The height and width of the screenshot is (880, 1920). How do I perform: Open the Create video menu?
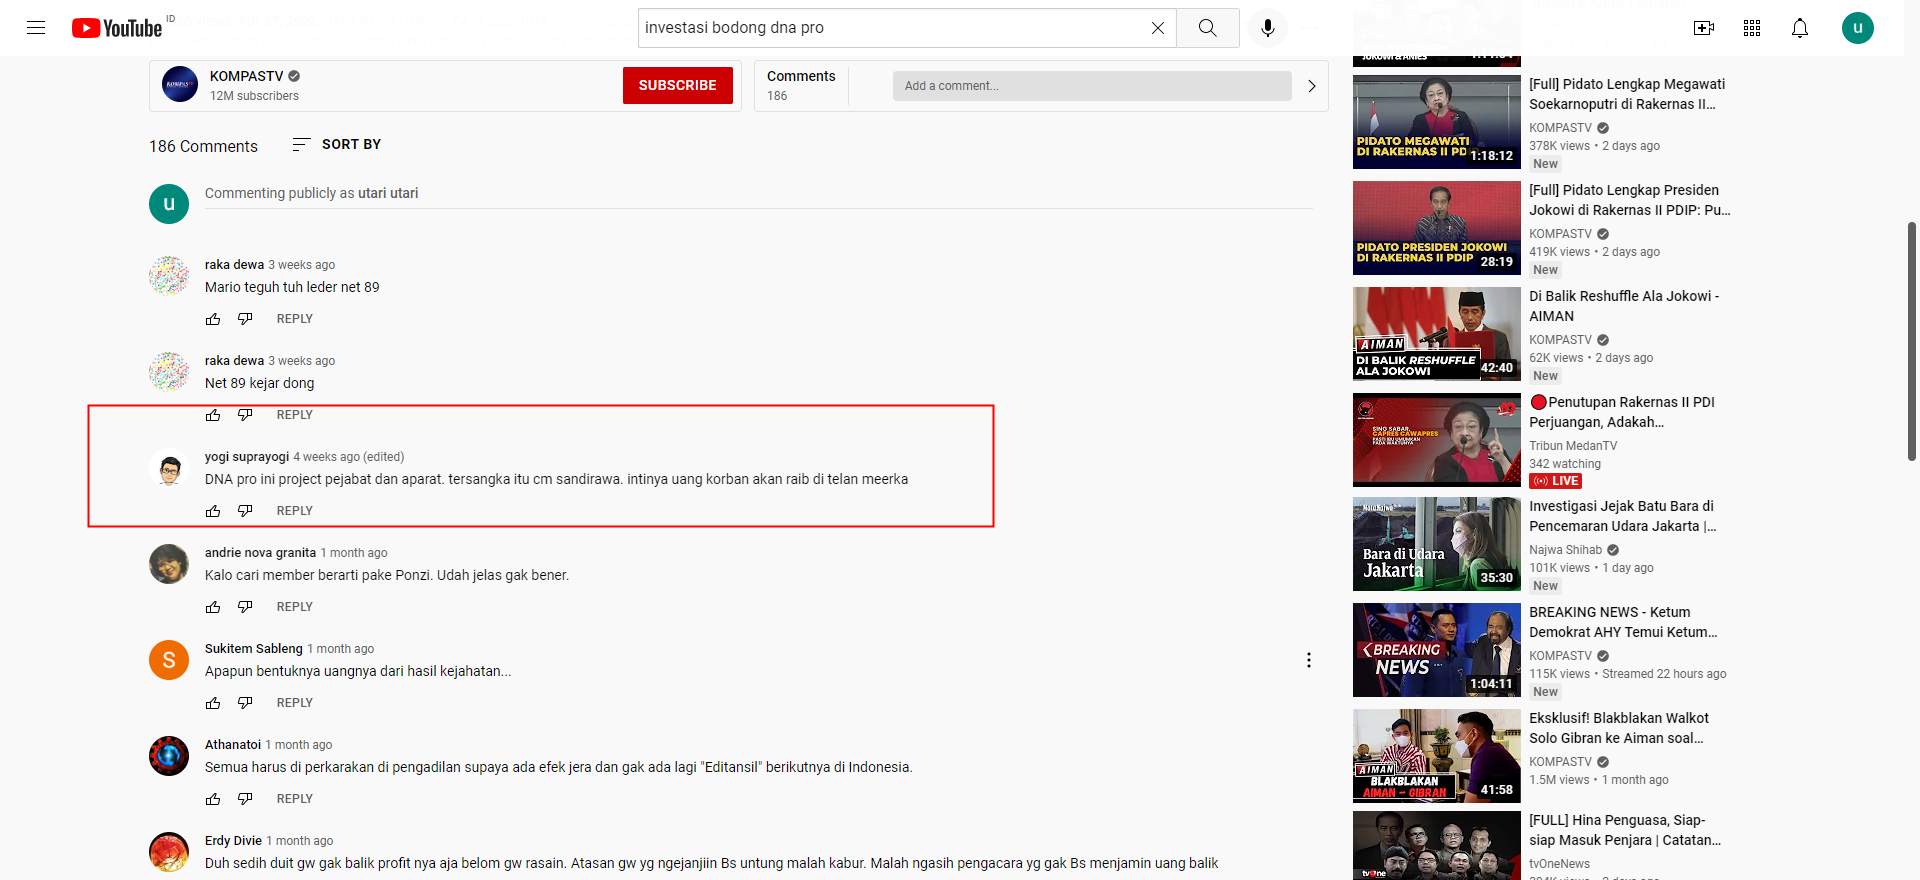[x=1704, y=28]
